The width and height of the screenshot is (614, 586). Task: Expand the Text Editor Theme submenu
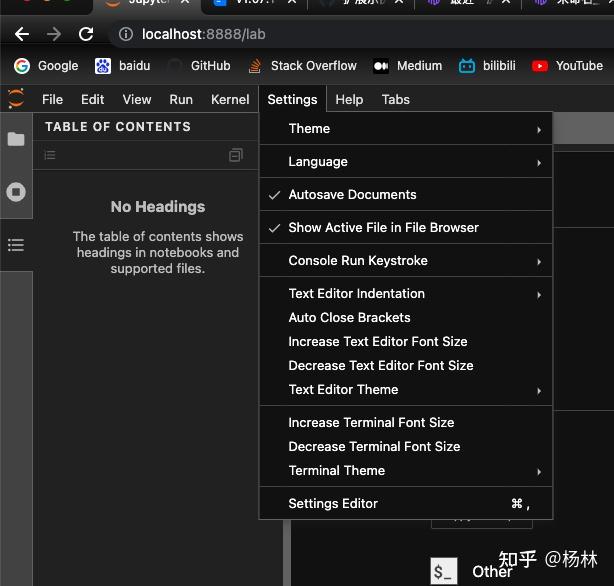tap(406, 389)
